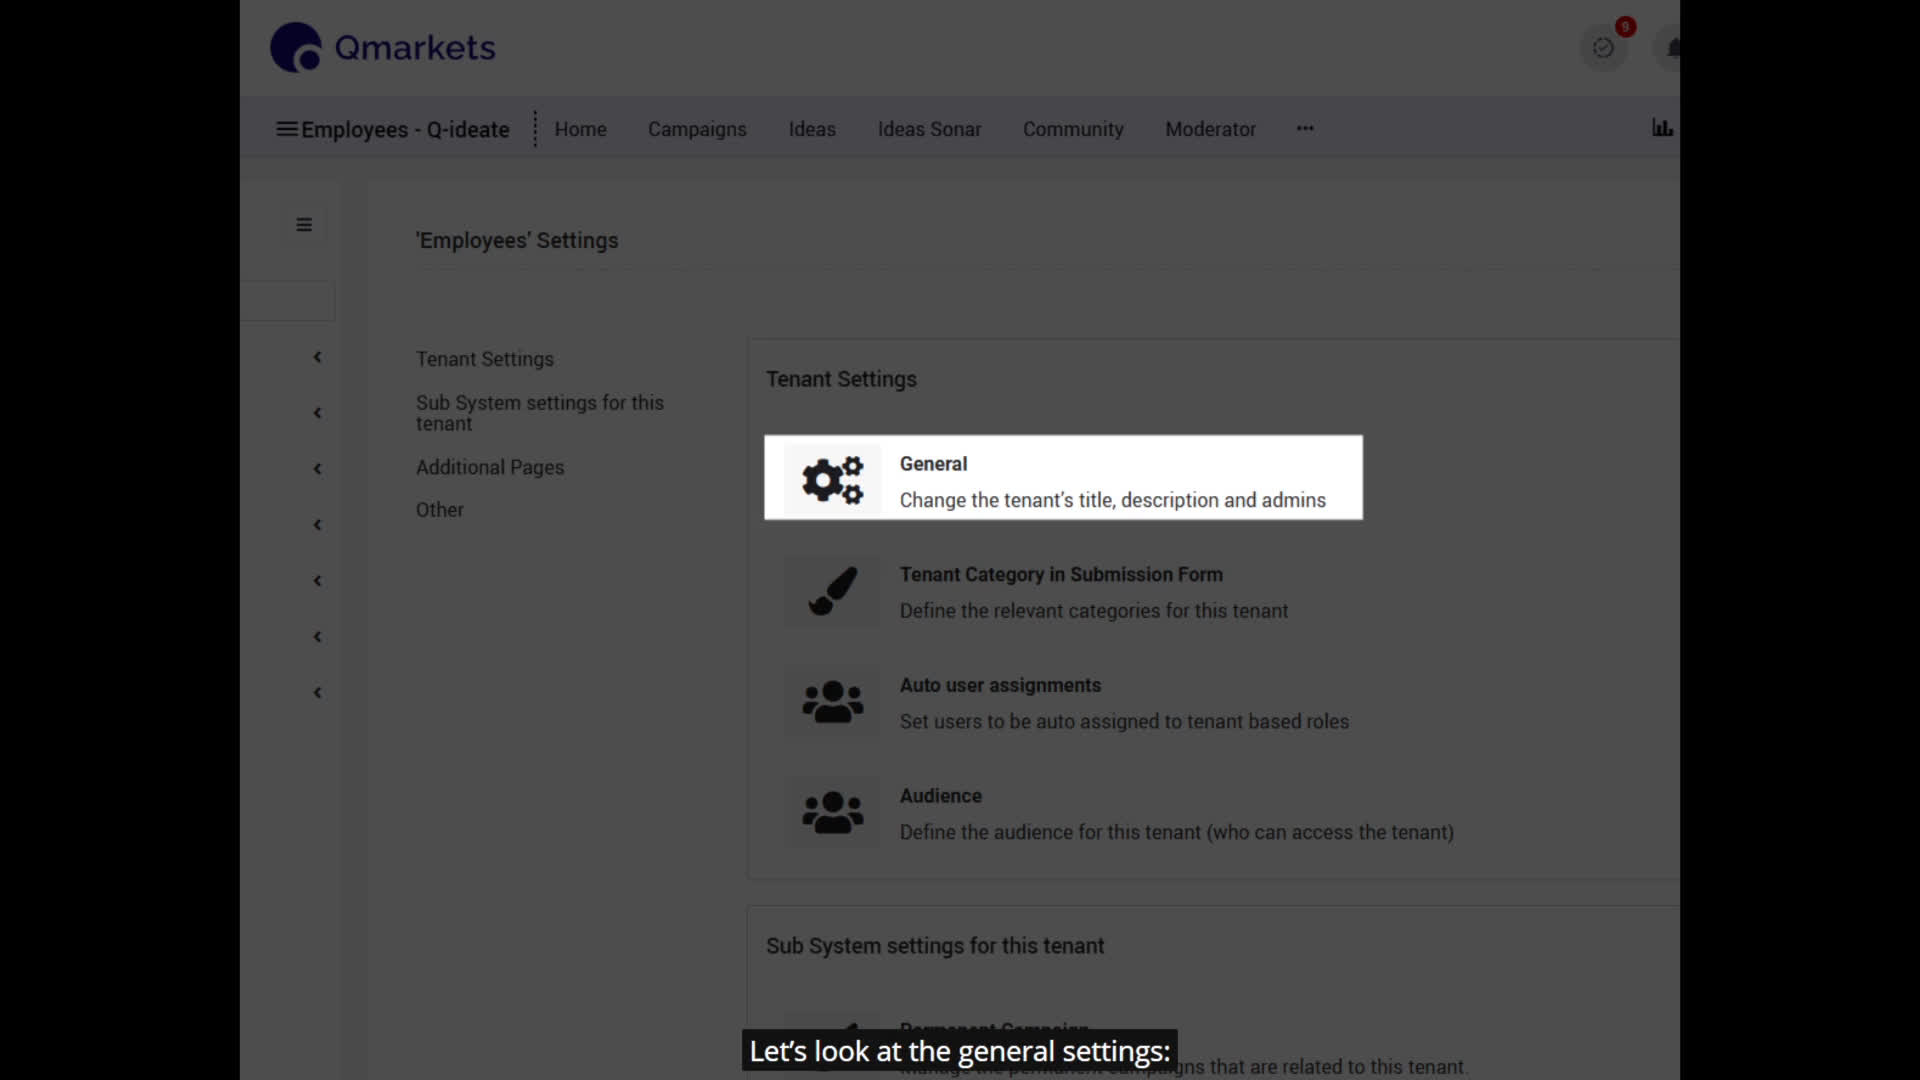Open the tasks checkmark icon with red badge
This screenshot has height=1080, width=1920.
(1603, 48)
